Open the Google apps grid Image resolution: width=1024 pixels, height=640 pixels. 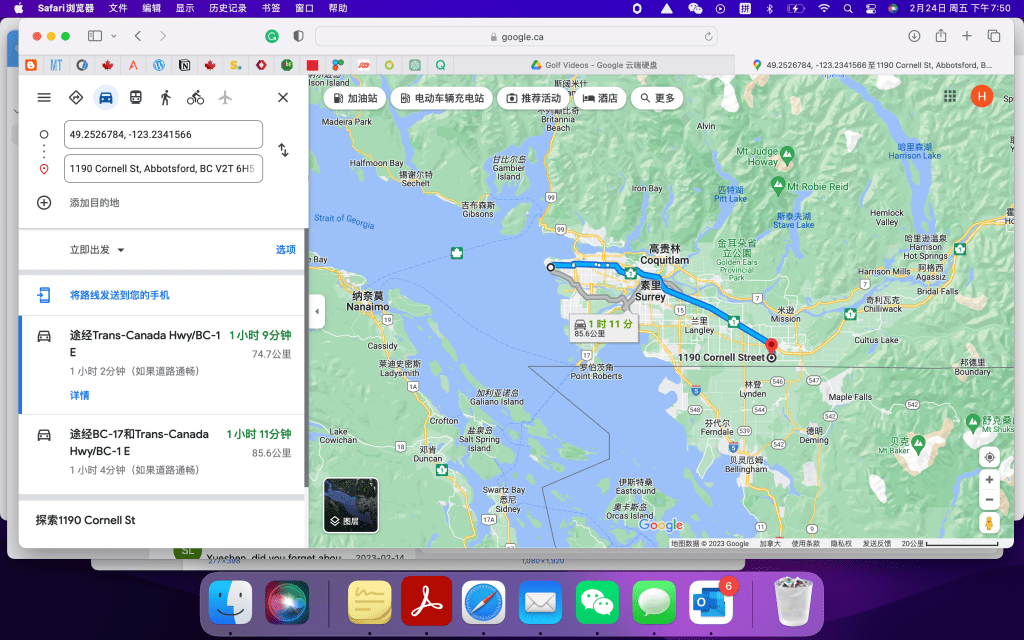(x=950, y=96)
